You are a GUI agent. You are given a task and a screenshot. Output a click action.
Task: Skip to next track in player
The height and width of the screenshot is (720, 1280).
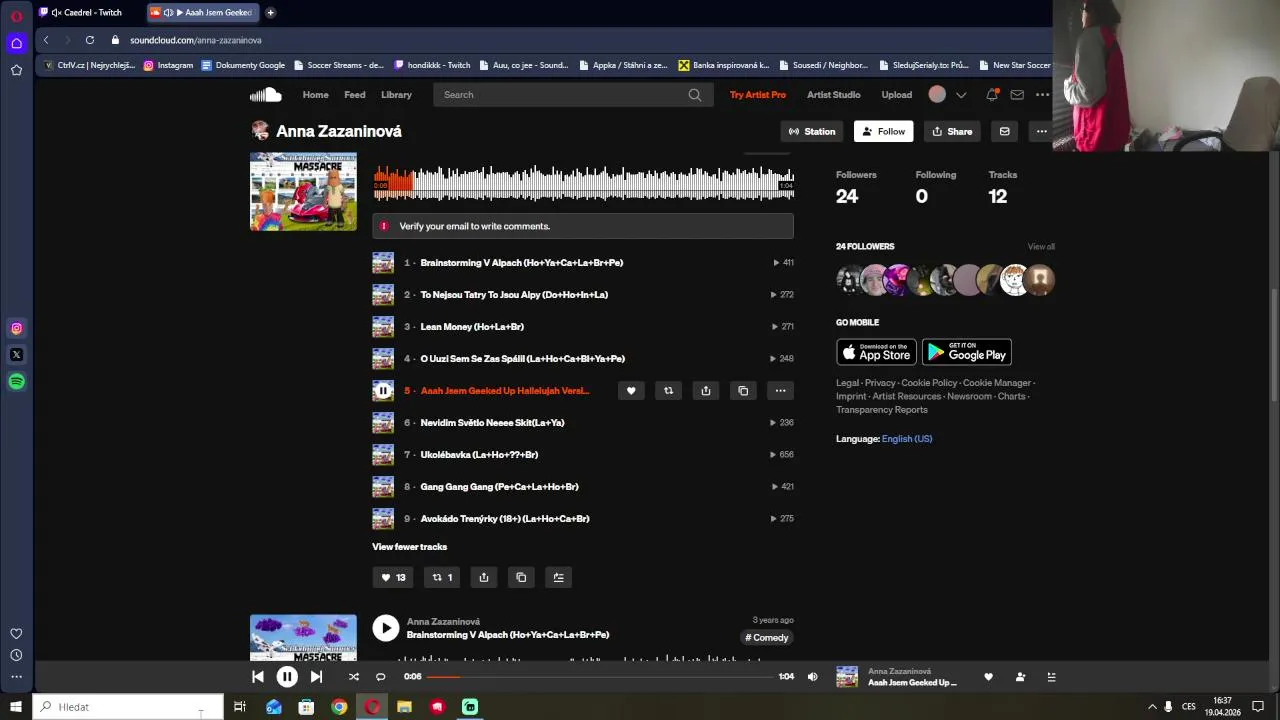pyautogui.click(x=316, y=677)
